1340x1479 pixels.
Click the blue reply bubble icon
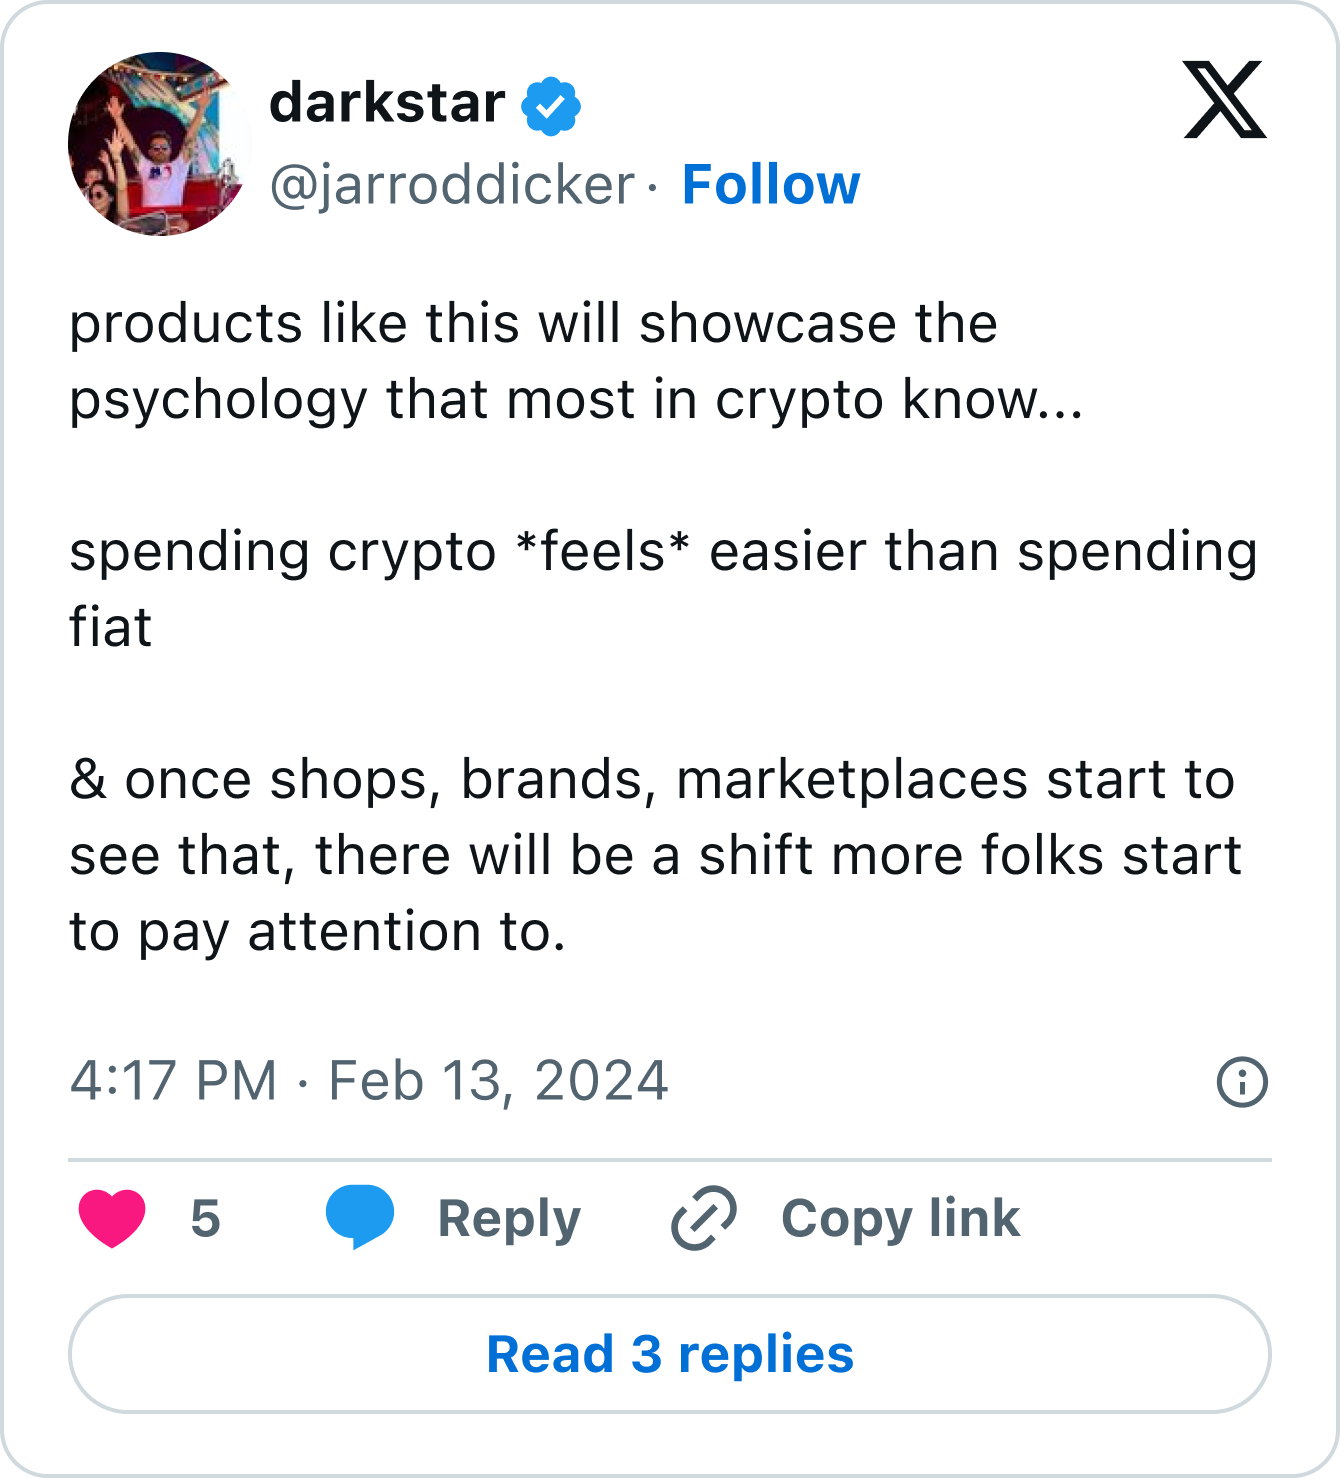coord(360,1216)
